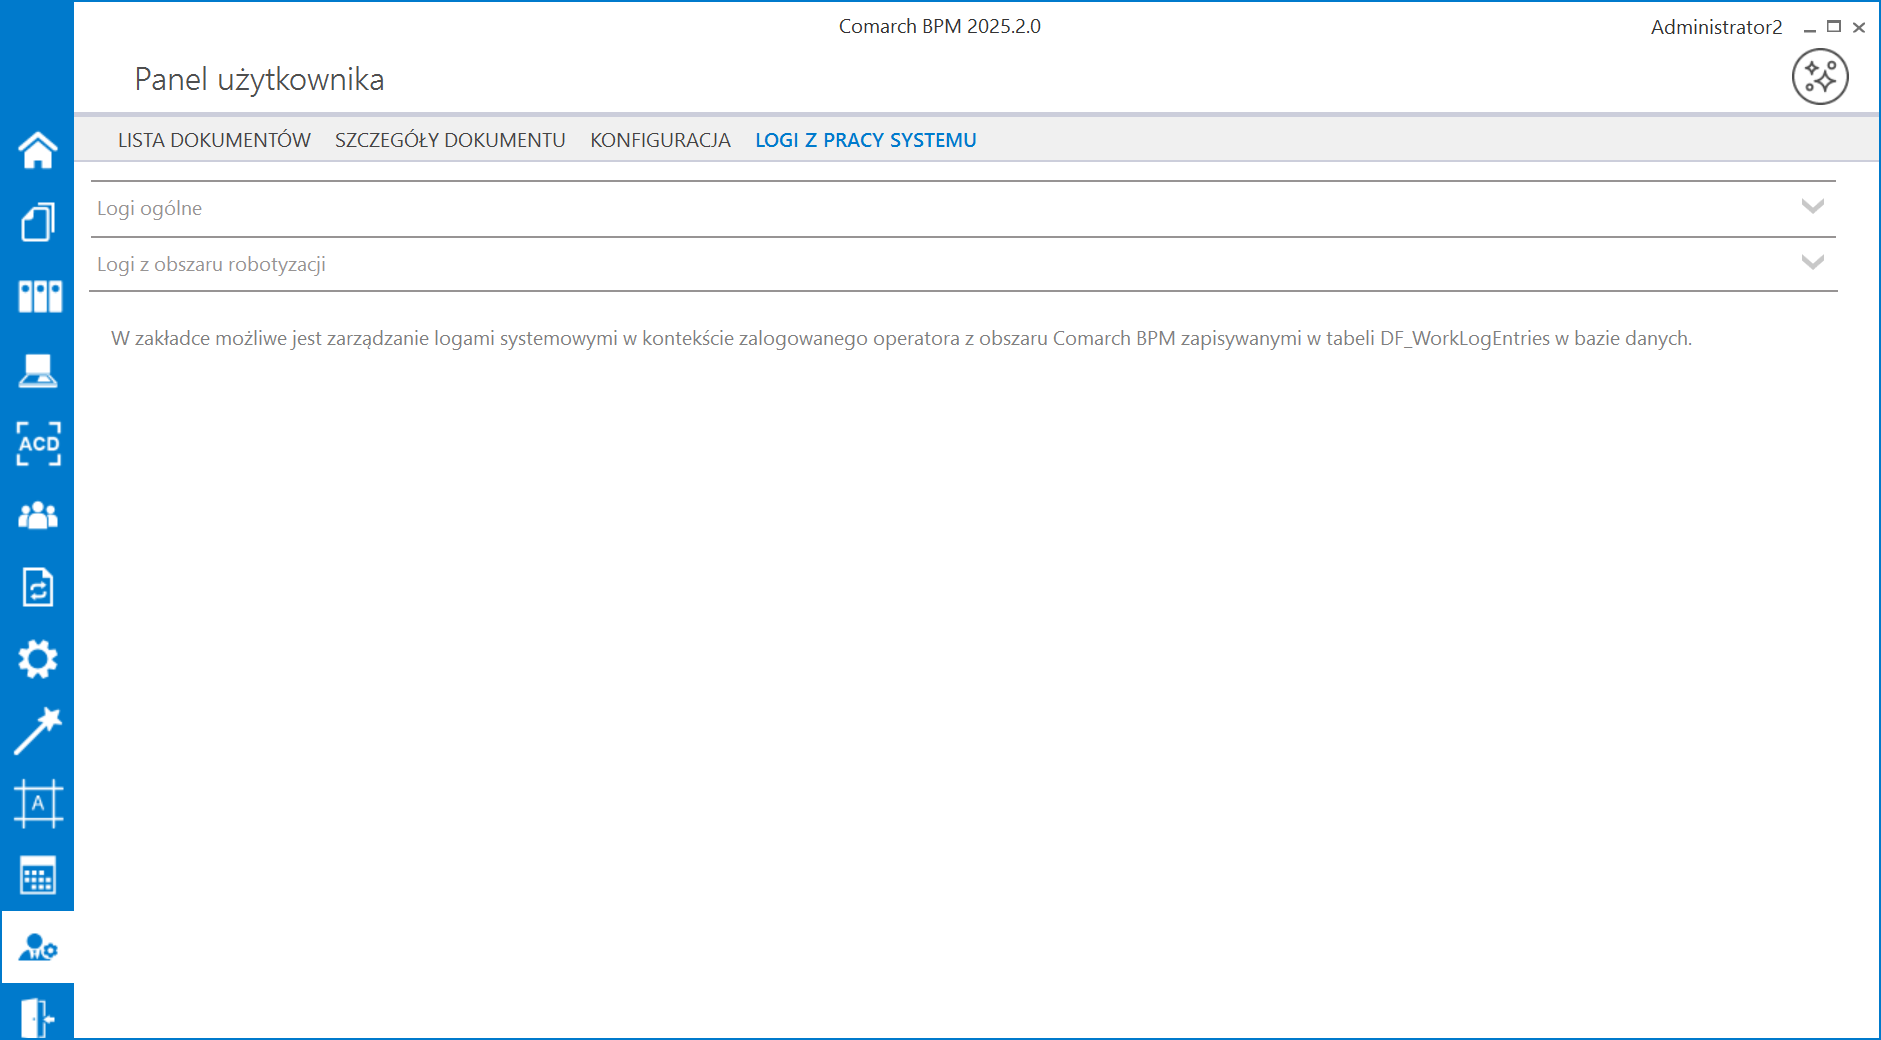Viewport: 1881px width, 1040px height.
Task: Open the calendar grid icon in sidebar
Action: pyautogui.click(x=38, y=876)
